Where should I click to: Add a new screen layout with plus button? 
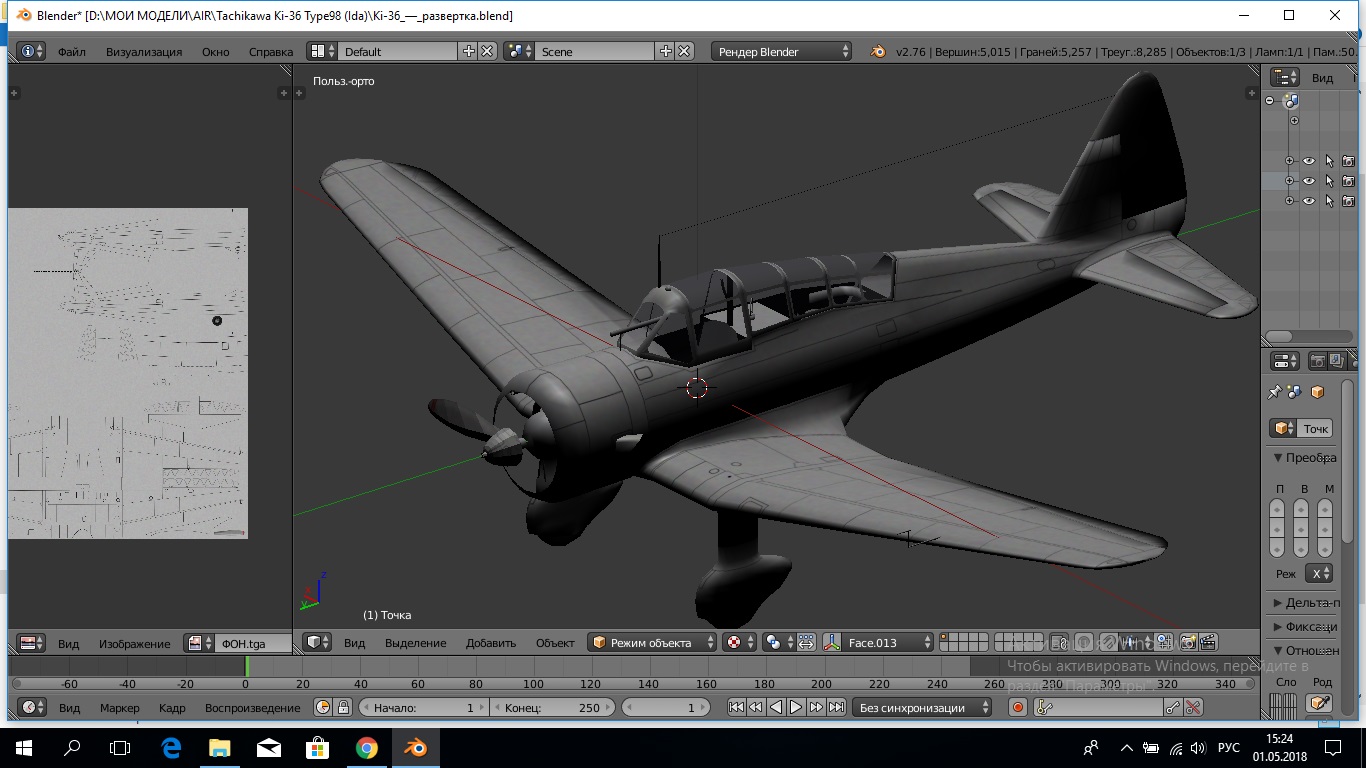click(x=469, y=51)
